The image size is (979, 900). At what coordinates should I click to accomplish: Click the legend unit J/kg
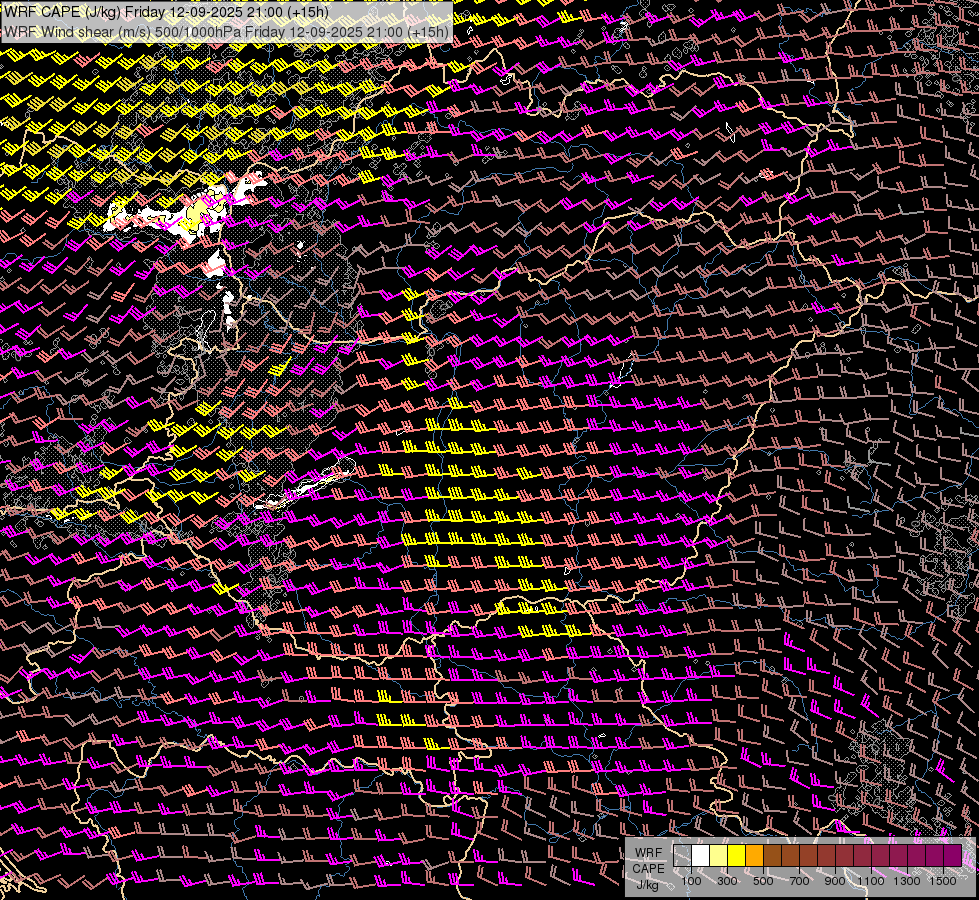click(x=648, y=885)
